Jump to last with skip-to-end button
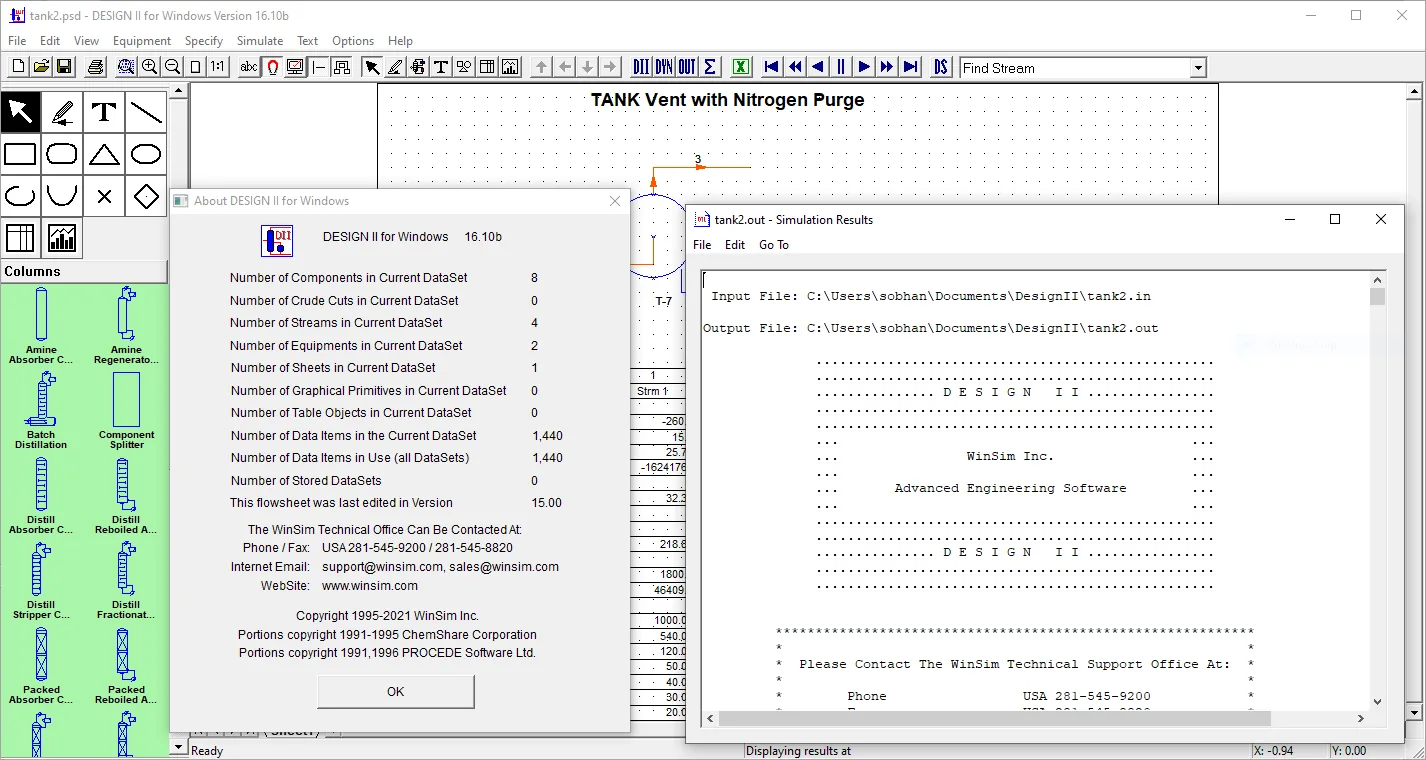Screen dimensions: 1426x760 (910, 67)
